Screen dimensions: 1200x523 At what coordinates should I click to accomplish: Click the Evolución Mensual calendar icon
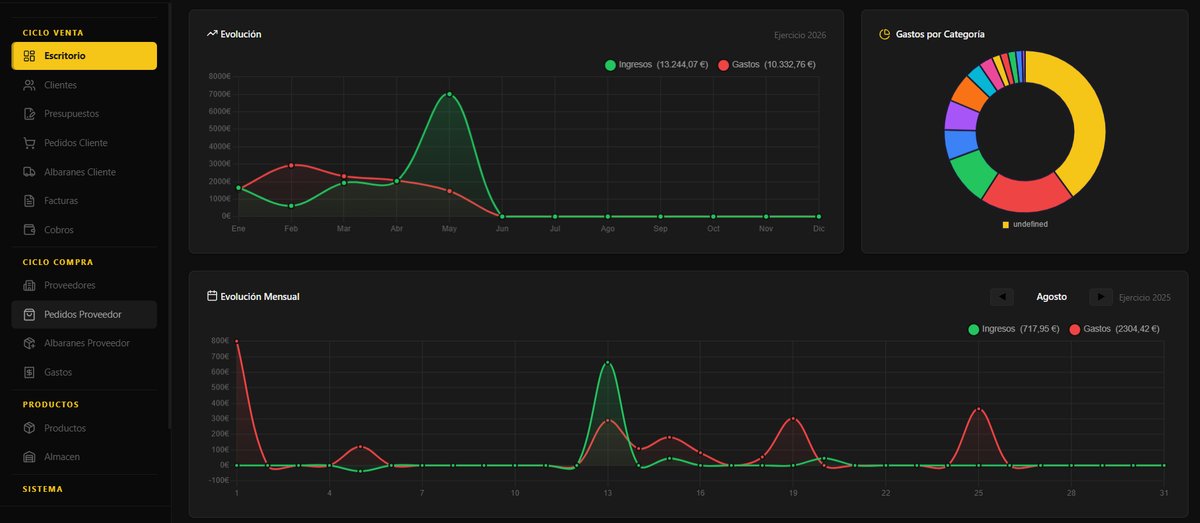(212, 296)
